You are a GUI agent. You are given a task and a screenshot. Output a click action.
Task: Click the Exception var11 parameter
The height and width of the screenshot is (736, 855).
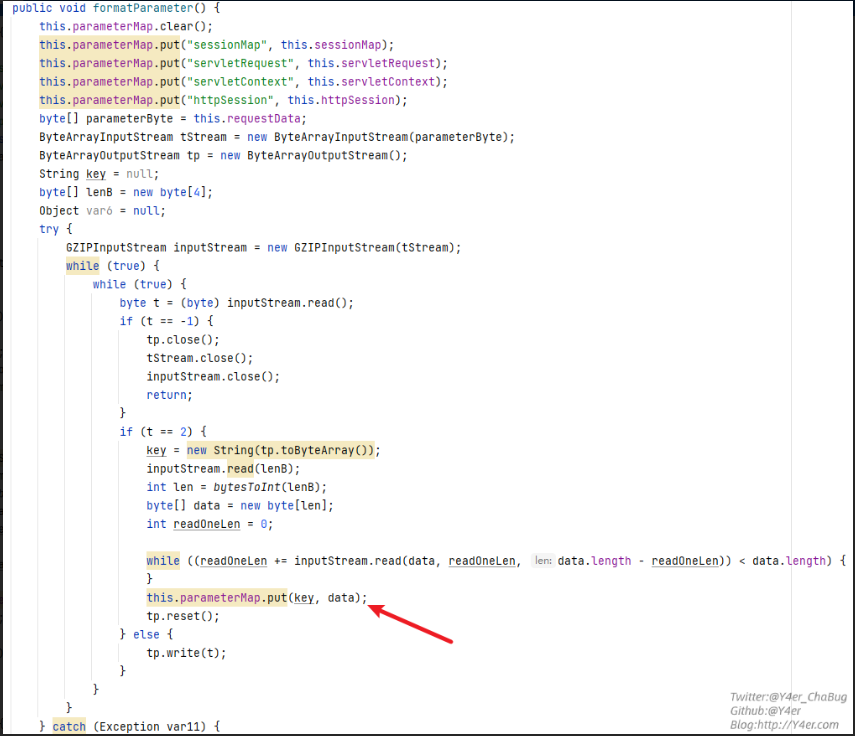(149, 727)
